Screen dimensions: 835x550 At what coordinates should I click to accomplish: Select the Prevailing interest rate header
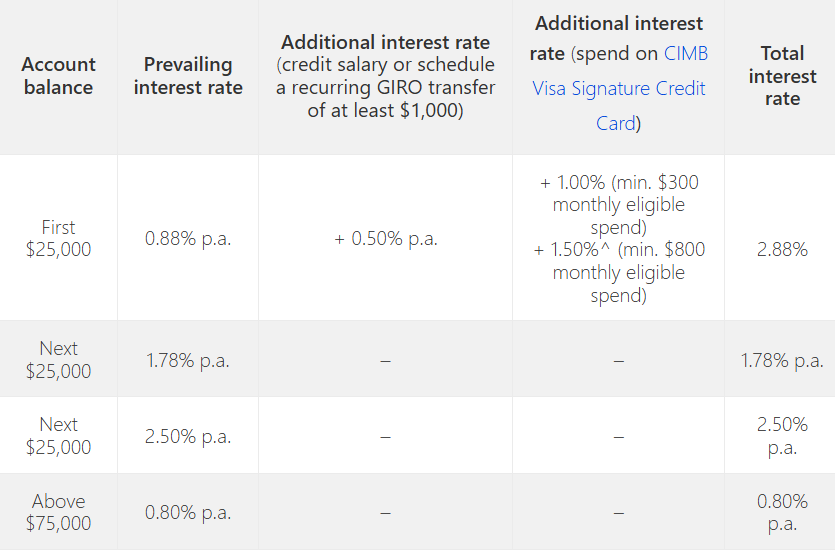click(188, 76)
